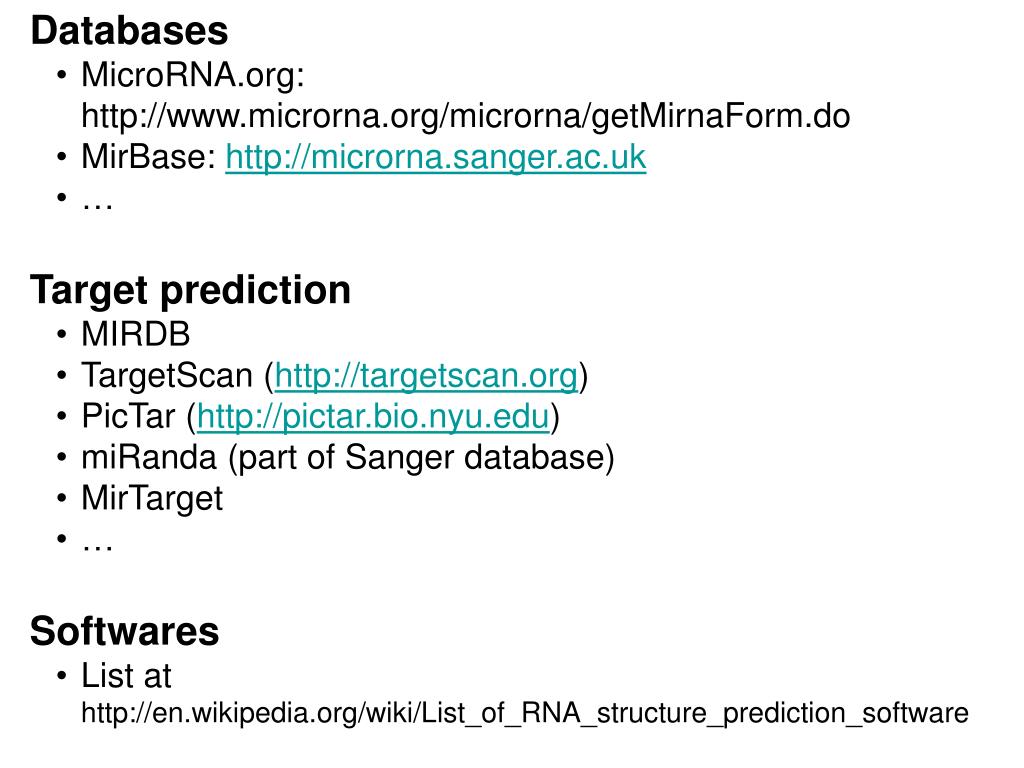Screen dimensions: 1024x768
Task: Click the MirBase label text
Action: click(148, 157)
